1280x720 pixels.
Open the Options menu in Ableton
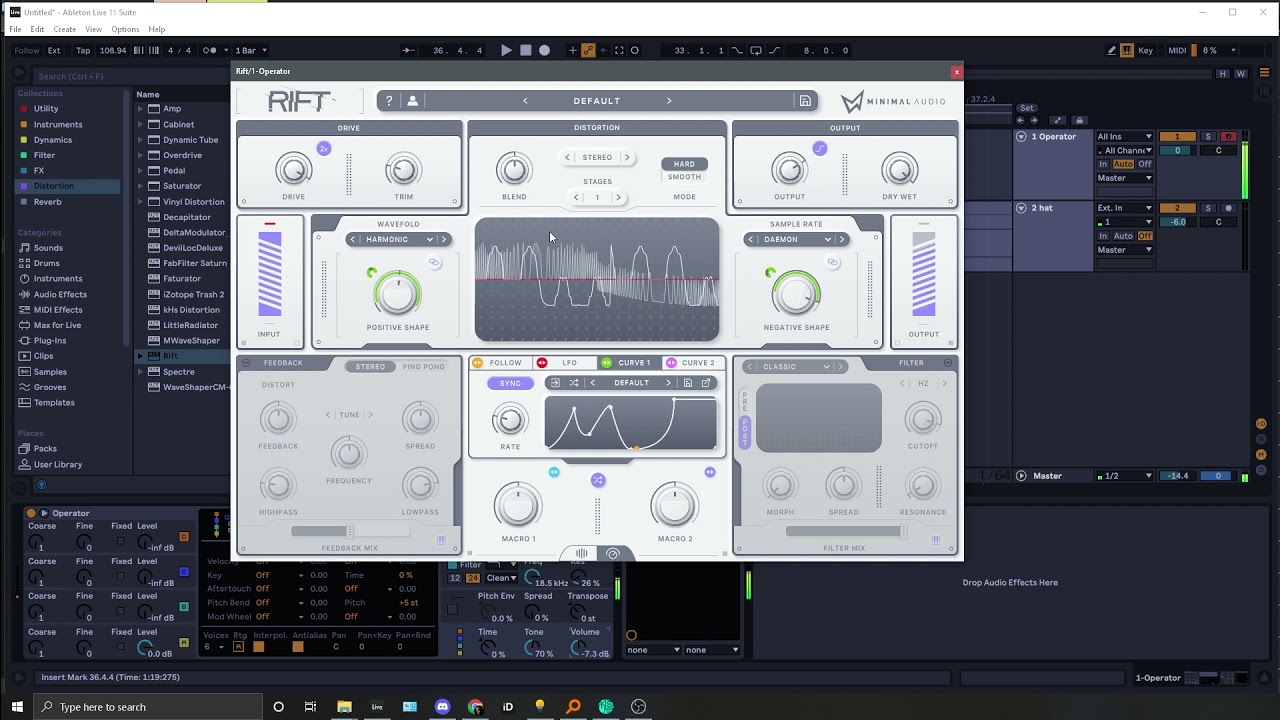125,29
